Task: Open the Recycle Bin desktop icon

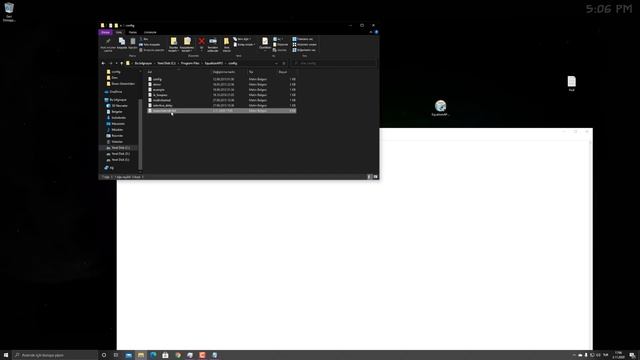Action: [x=9, y=12]
